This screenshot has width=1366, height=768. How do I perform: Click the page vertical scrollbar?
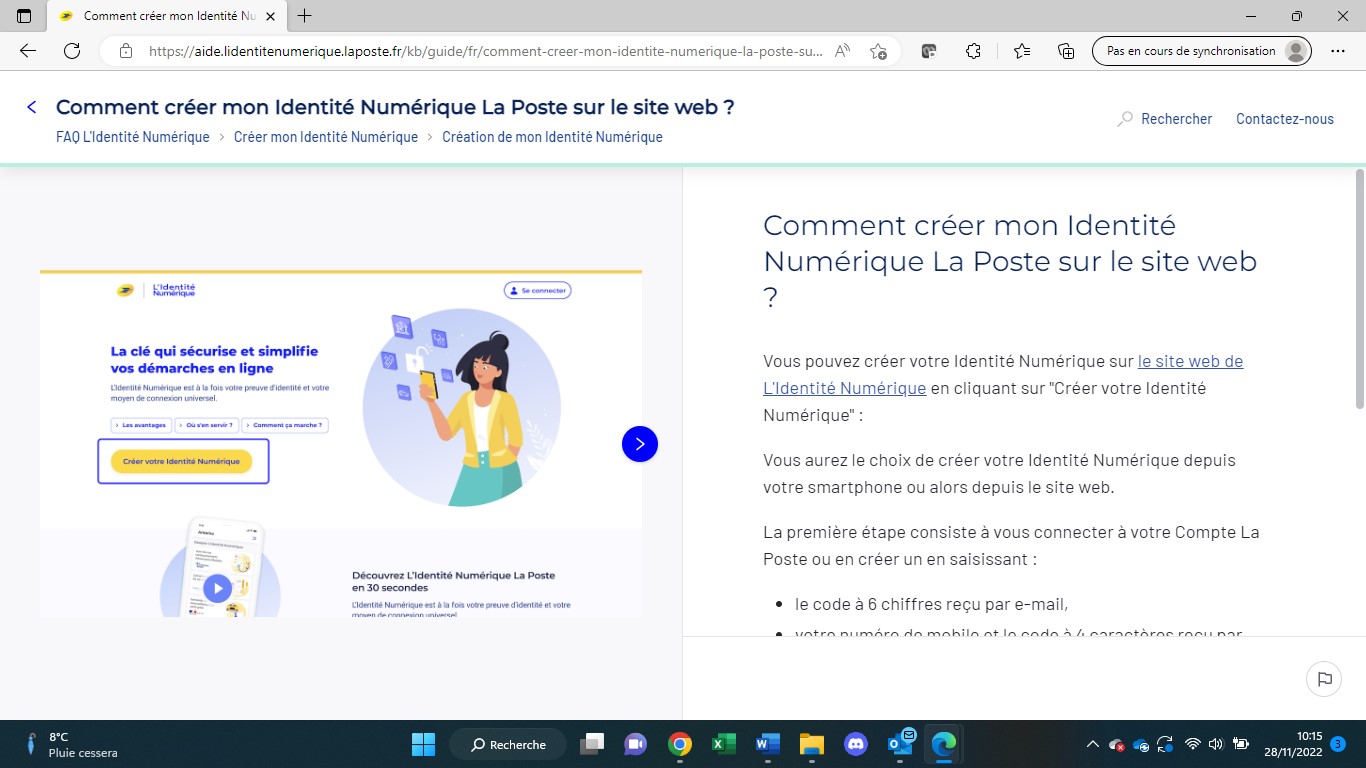coord(1359,289)
